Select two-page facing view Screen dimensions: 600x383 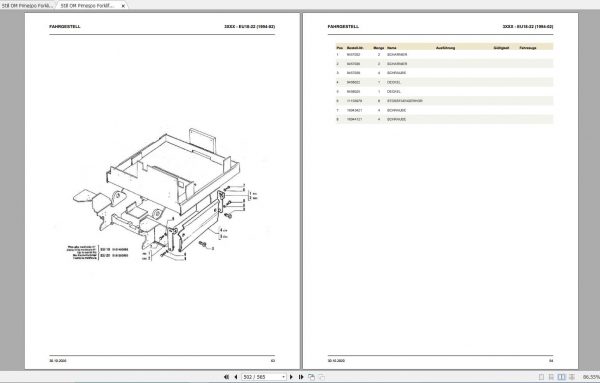point(561,377)
